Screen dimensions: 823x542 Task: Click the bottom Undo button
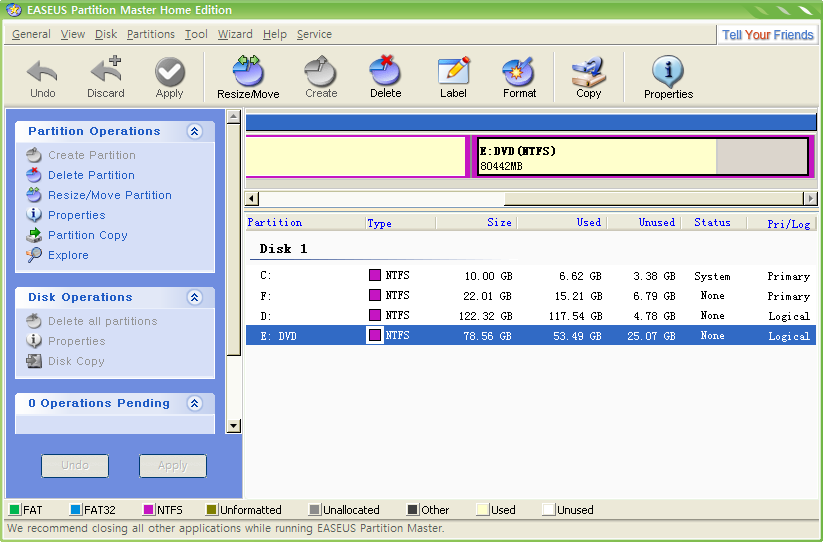(75, 465)
